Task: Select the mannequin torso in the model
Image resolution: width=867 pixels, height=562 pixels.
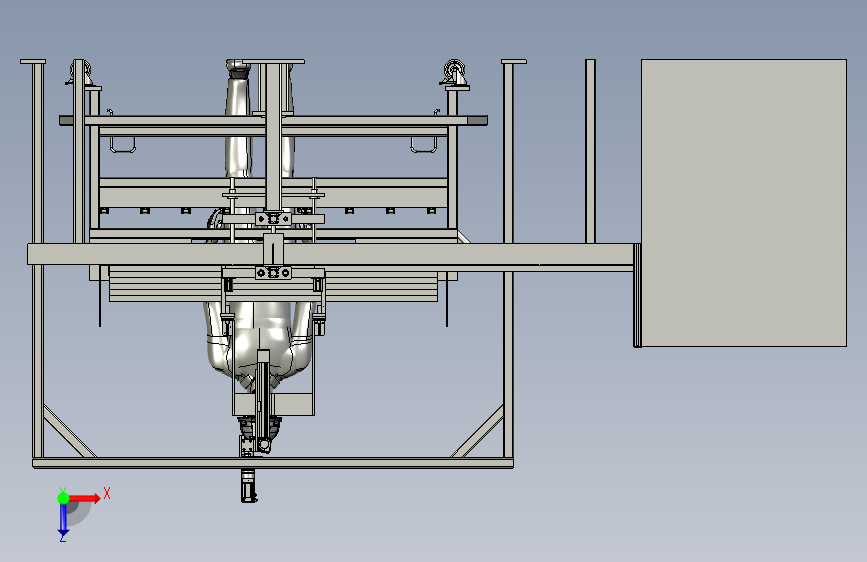Action: click(x=260, y=343)
